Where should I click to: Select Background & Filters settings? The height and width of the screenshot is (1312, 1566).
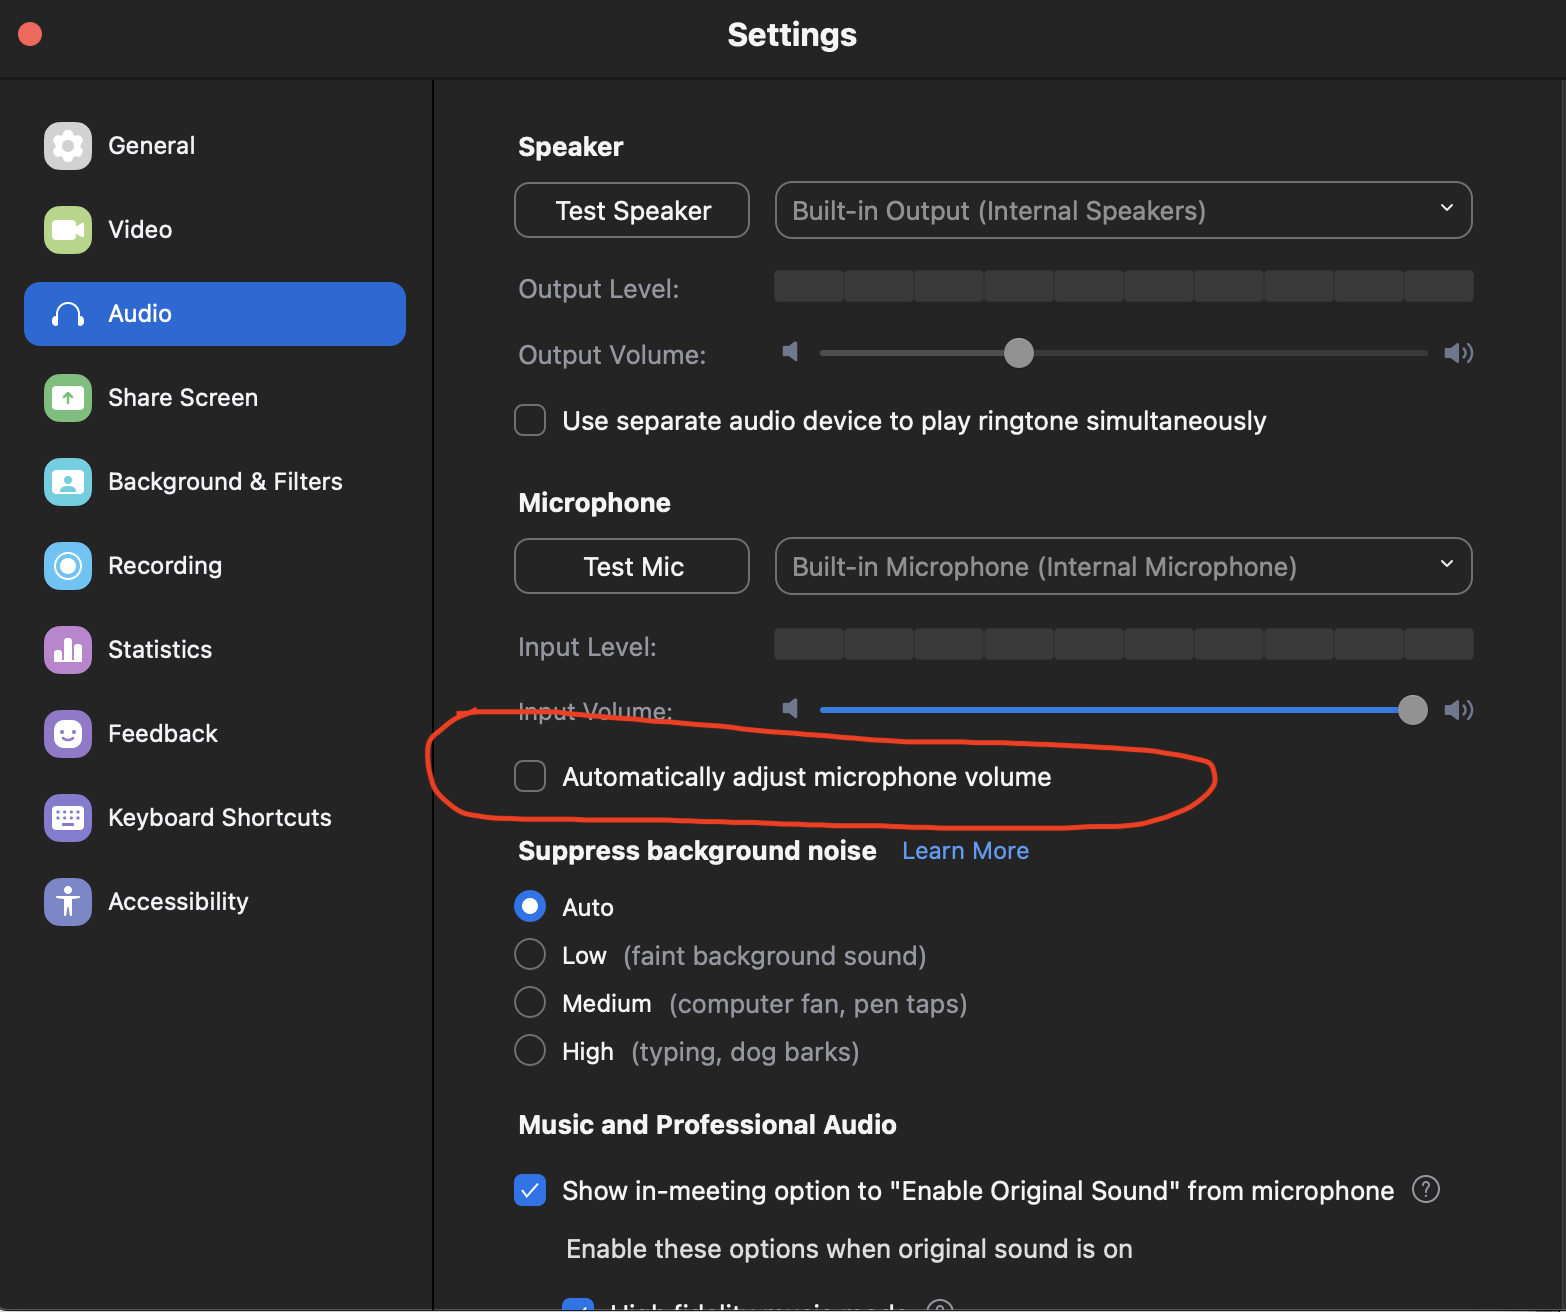pyautogui.click(x=224, y=481)
